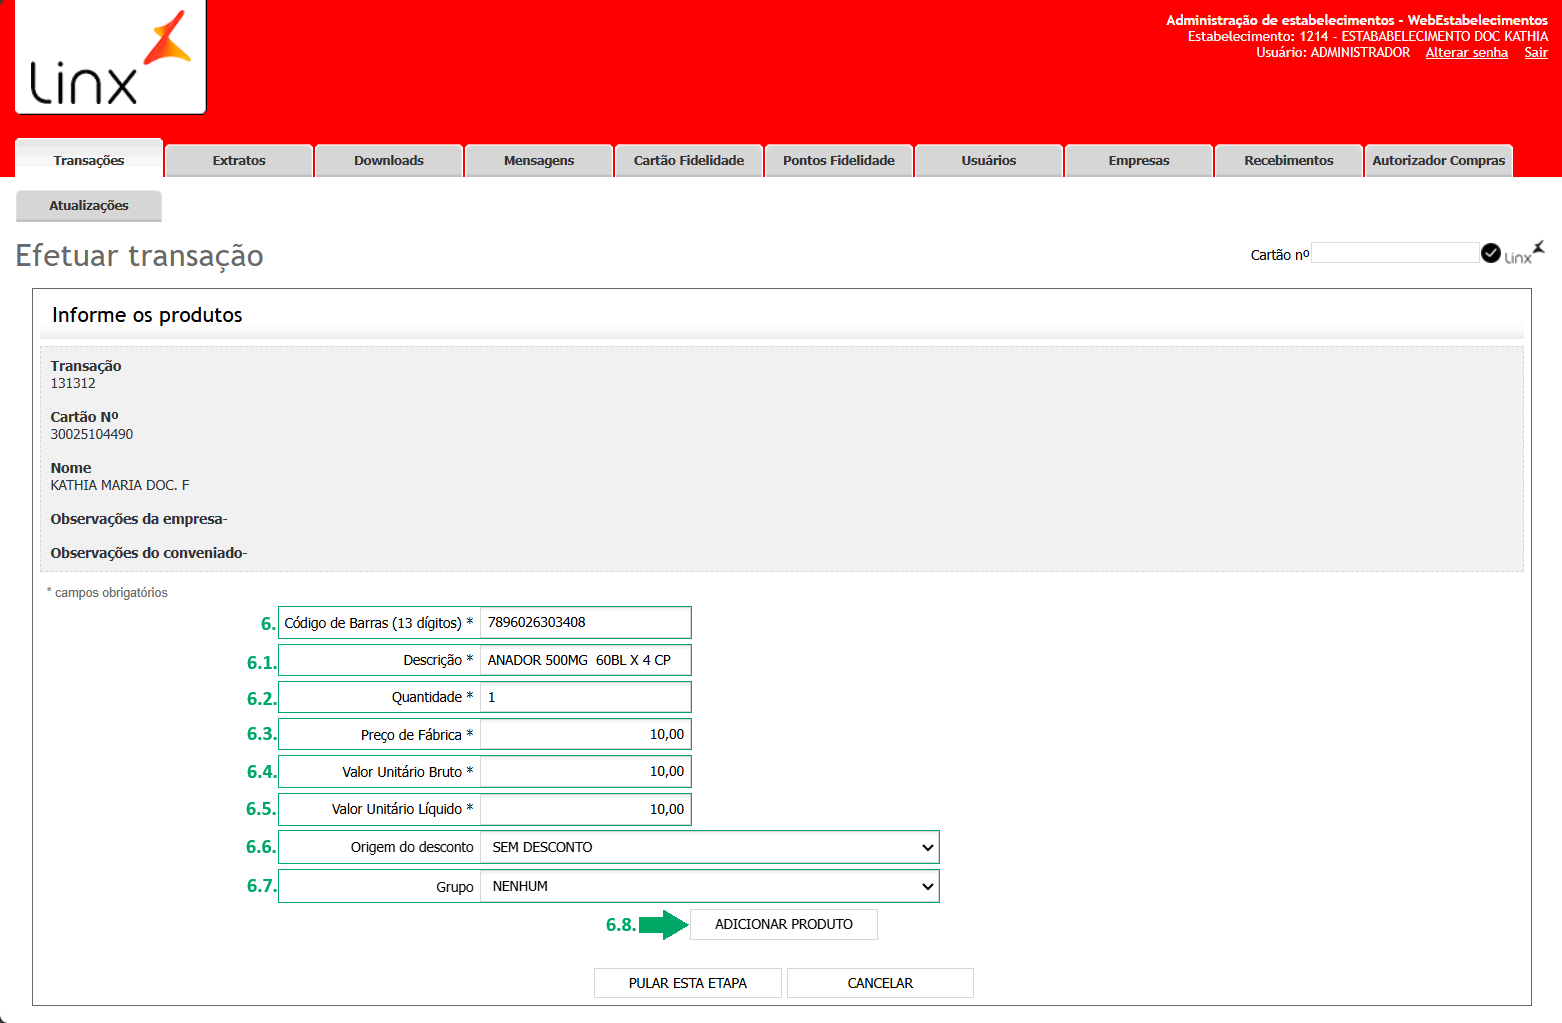Screen dimensions: 1562x1023
Task: Switch to the Empresas tab
Action: coord(1139,161)
